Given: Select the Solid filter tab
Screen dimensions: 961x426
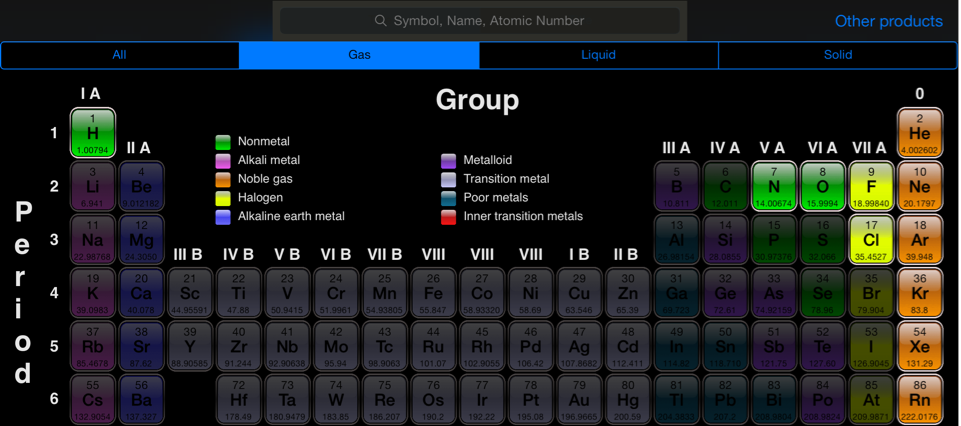Looking at the screenshot, I should tap(838, 55).
